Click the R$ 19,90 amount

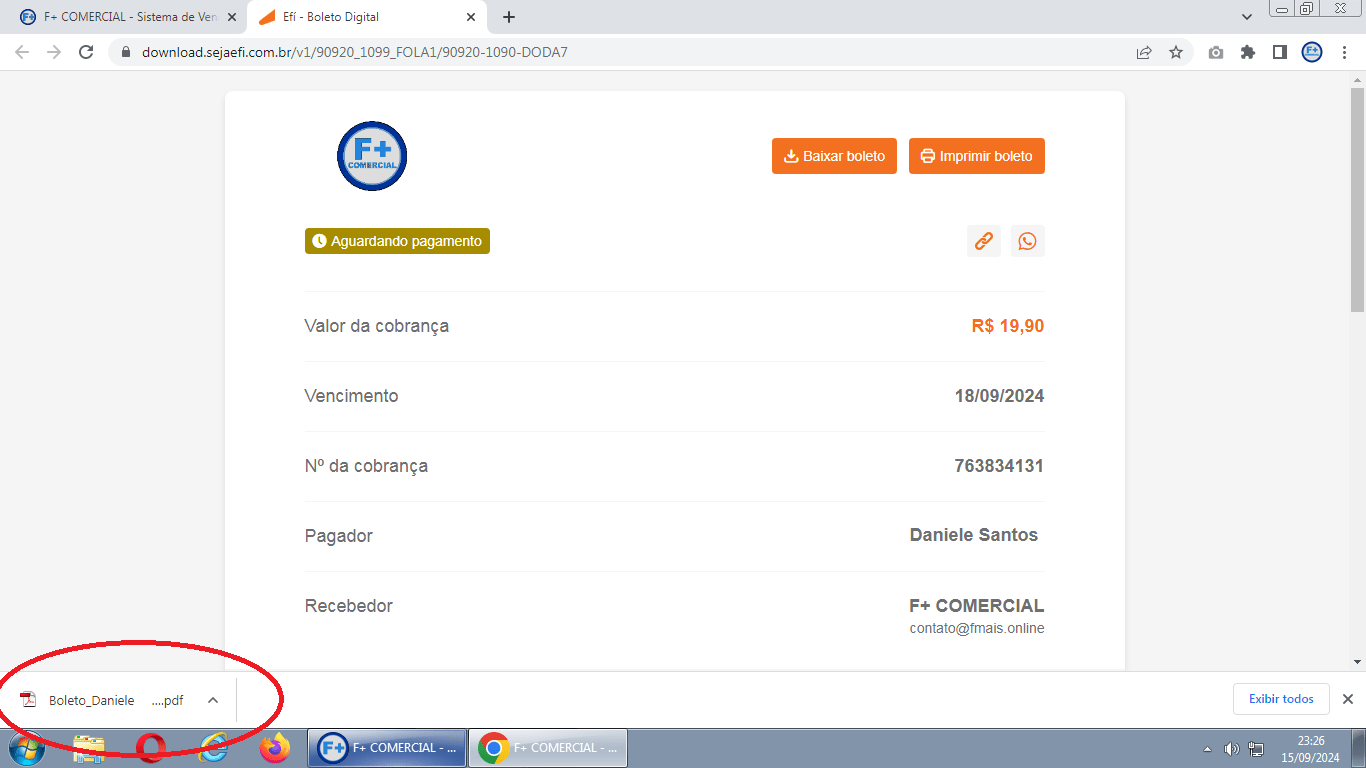[1008, 326]
